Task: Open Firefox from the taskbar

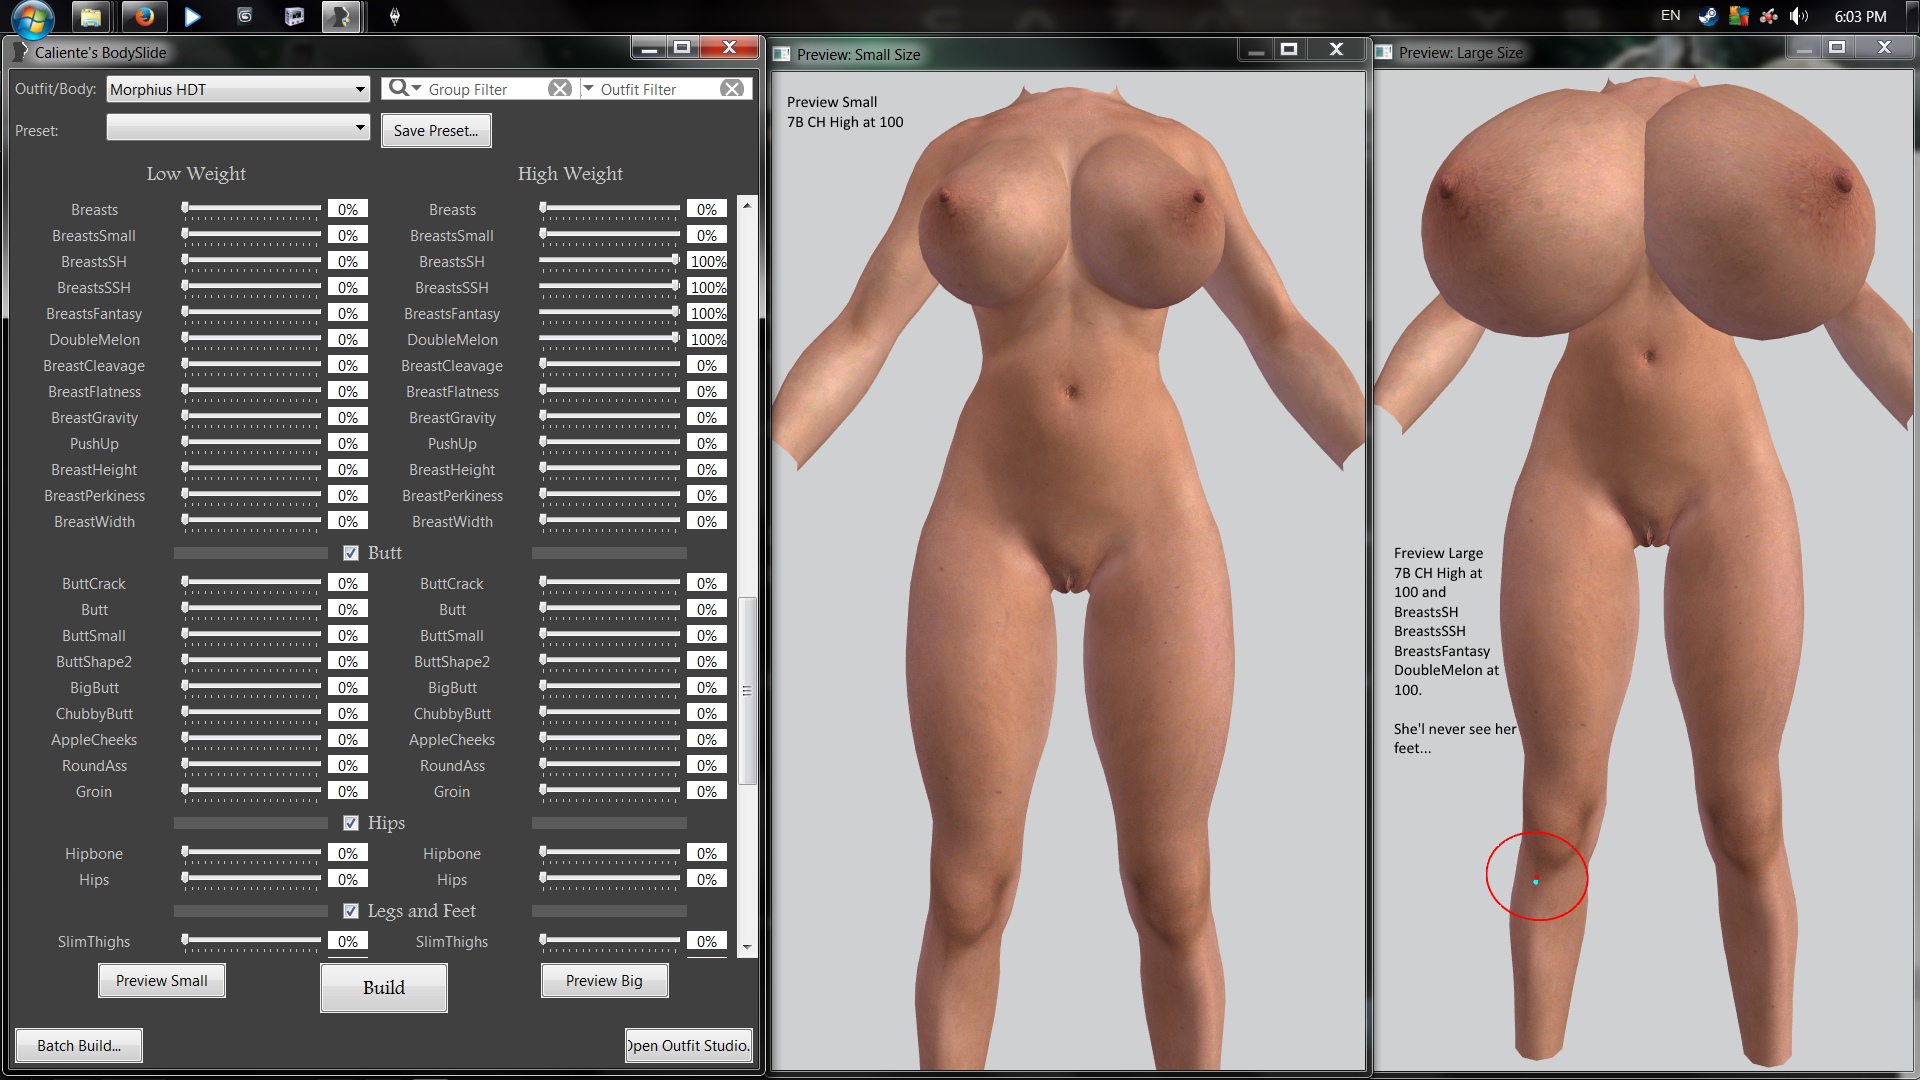Action: pyautogui.click(x=144, y=16)
